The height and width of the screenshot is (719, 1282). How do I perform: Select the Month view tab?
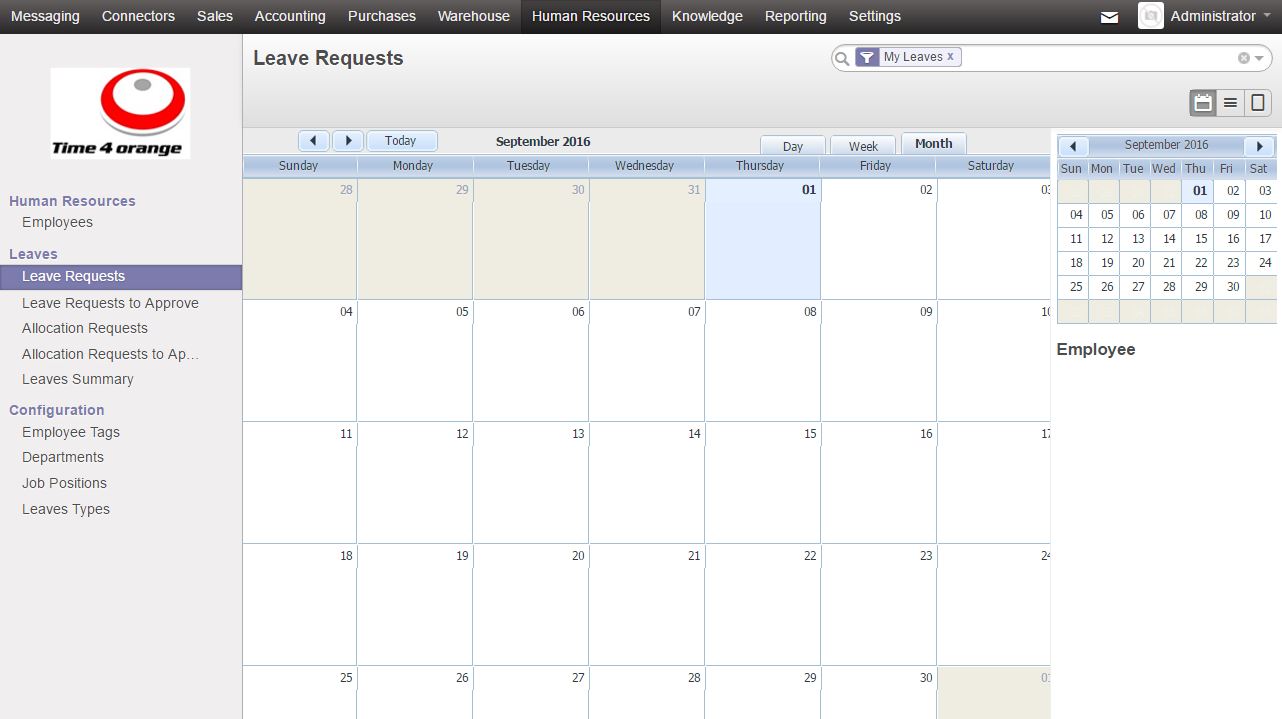coord(934,143)
